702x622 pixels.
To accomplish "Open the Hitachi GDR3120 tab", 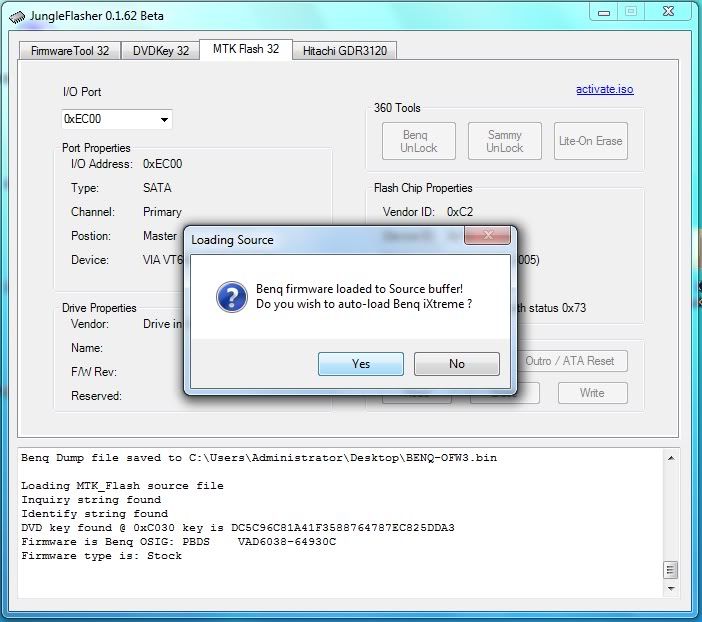I will (345, 51).
